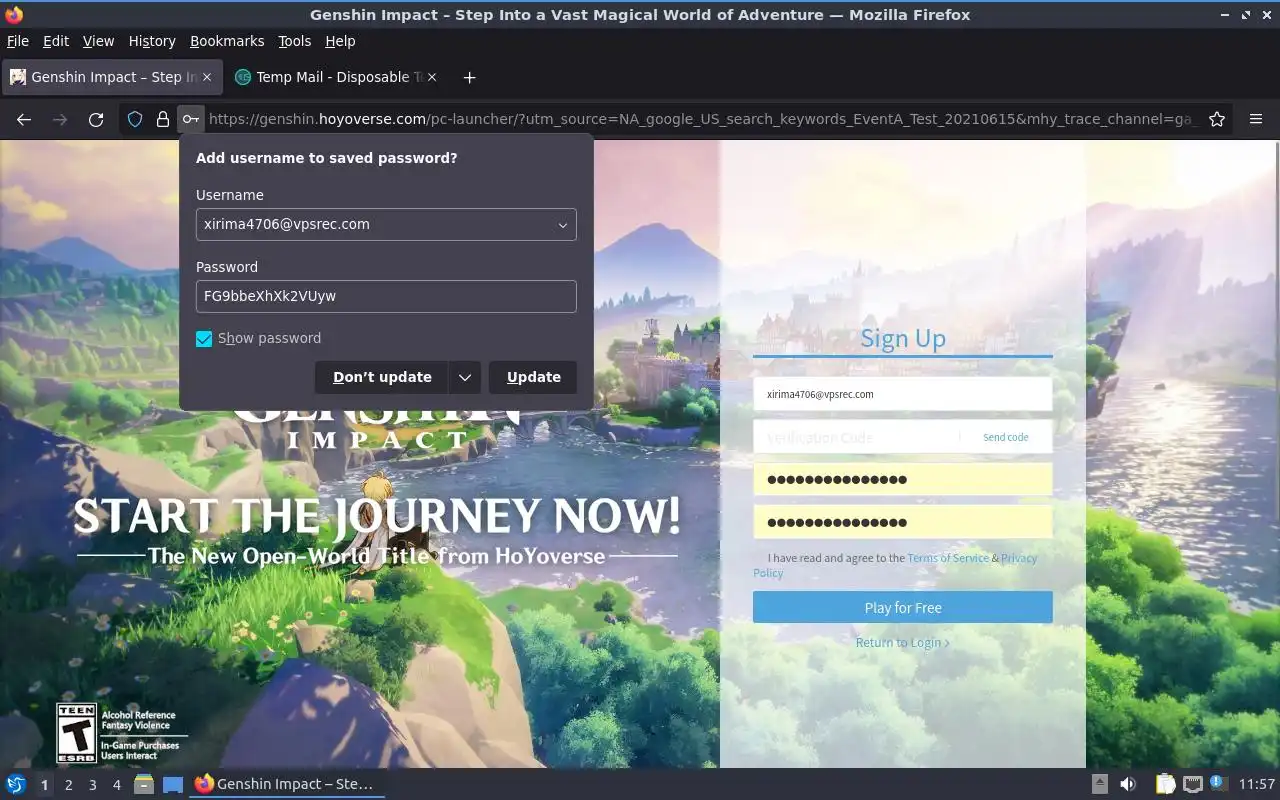Open a new tab with the plus button

[469, 77]
